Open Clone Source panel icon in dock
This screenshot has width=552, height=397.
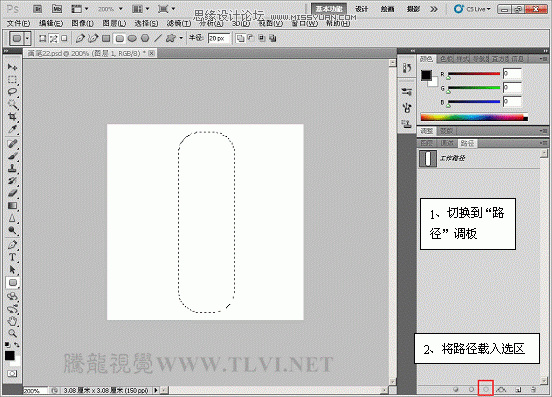(407, 124)
